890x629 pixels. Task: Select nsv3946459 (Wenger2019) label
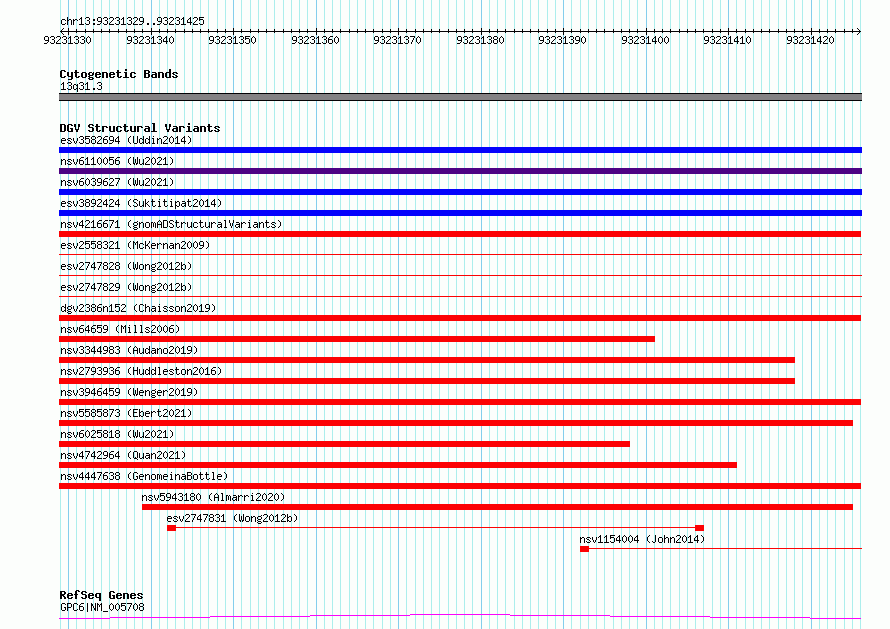coord(129,392)
